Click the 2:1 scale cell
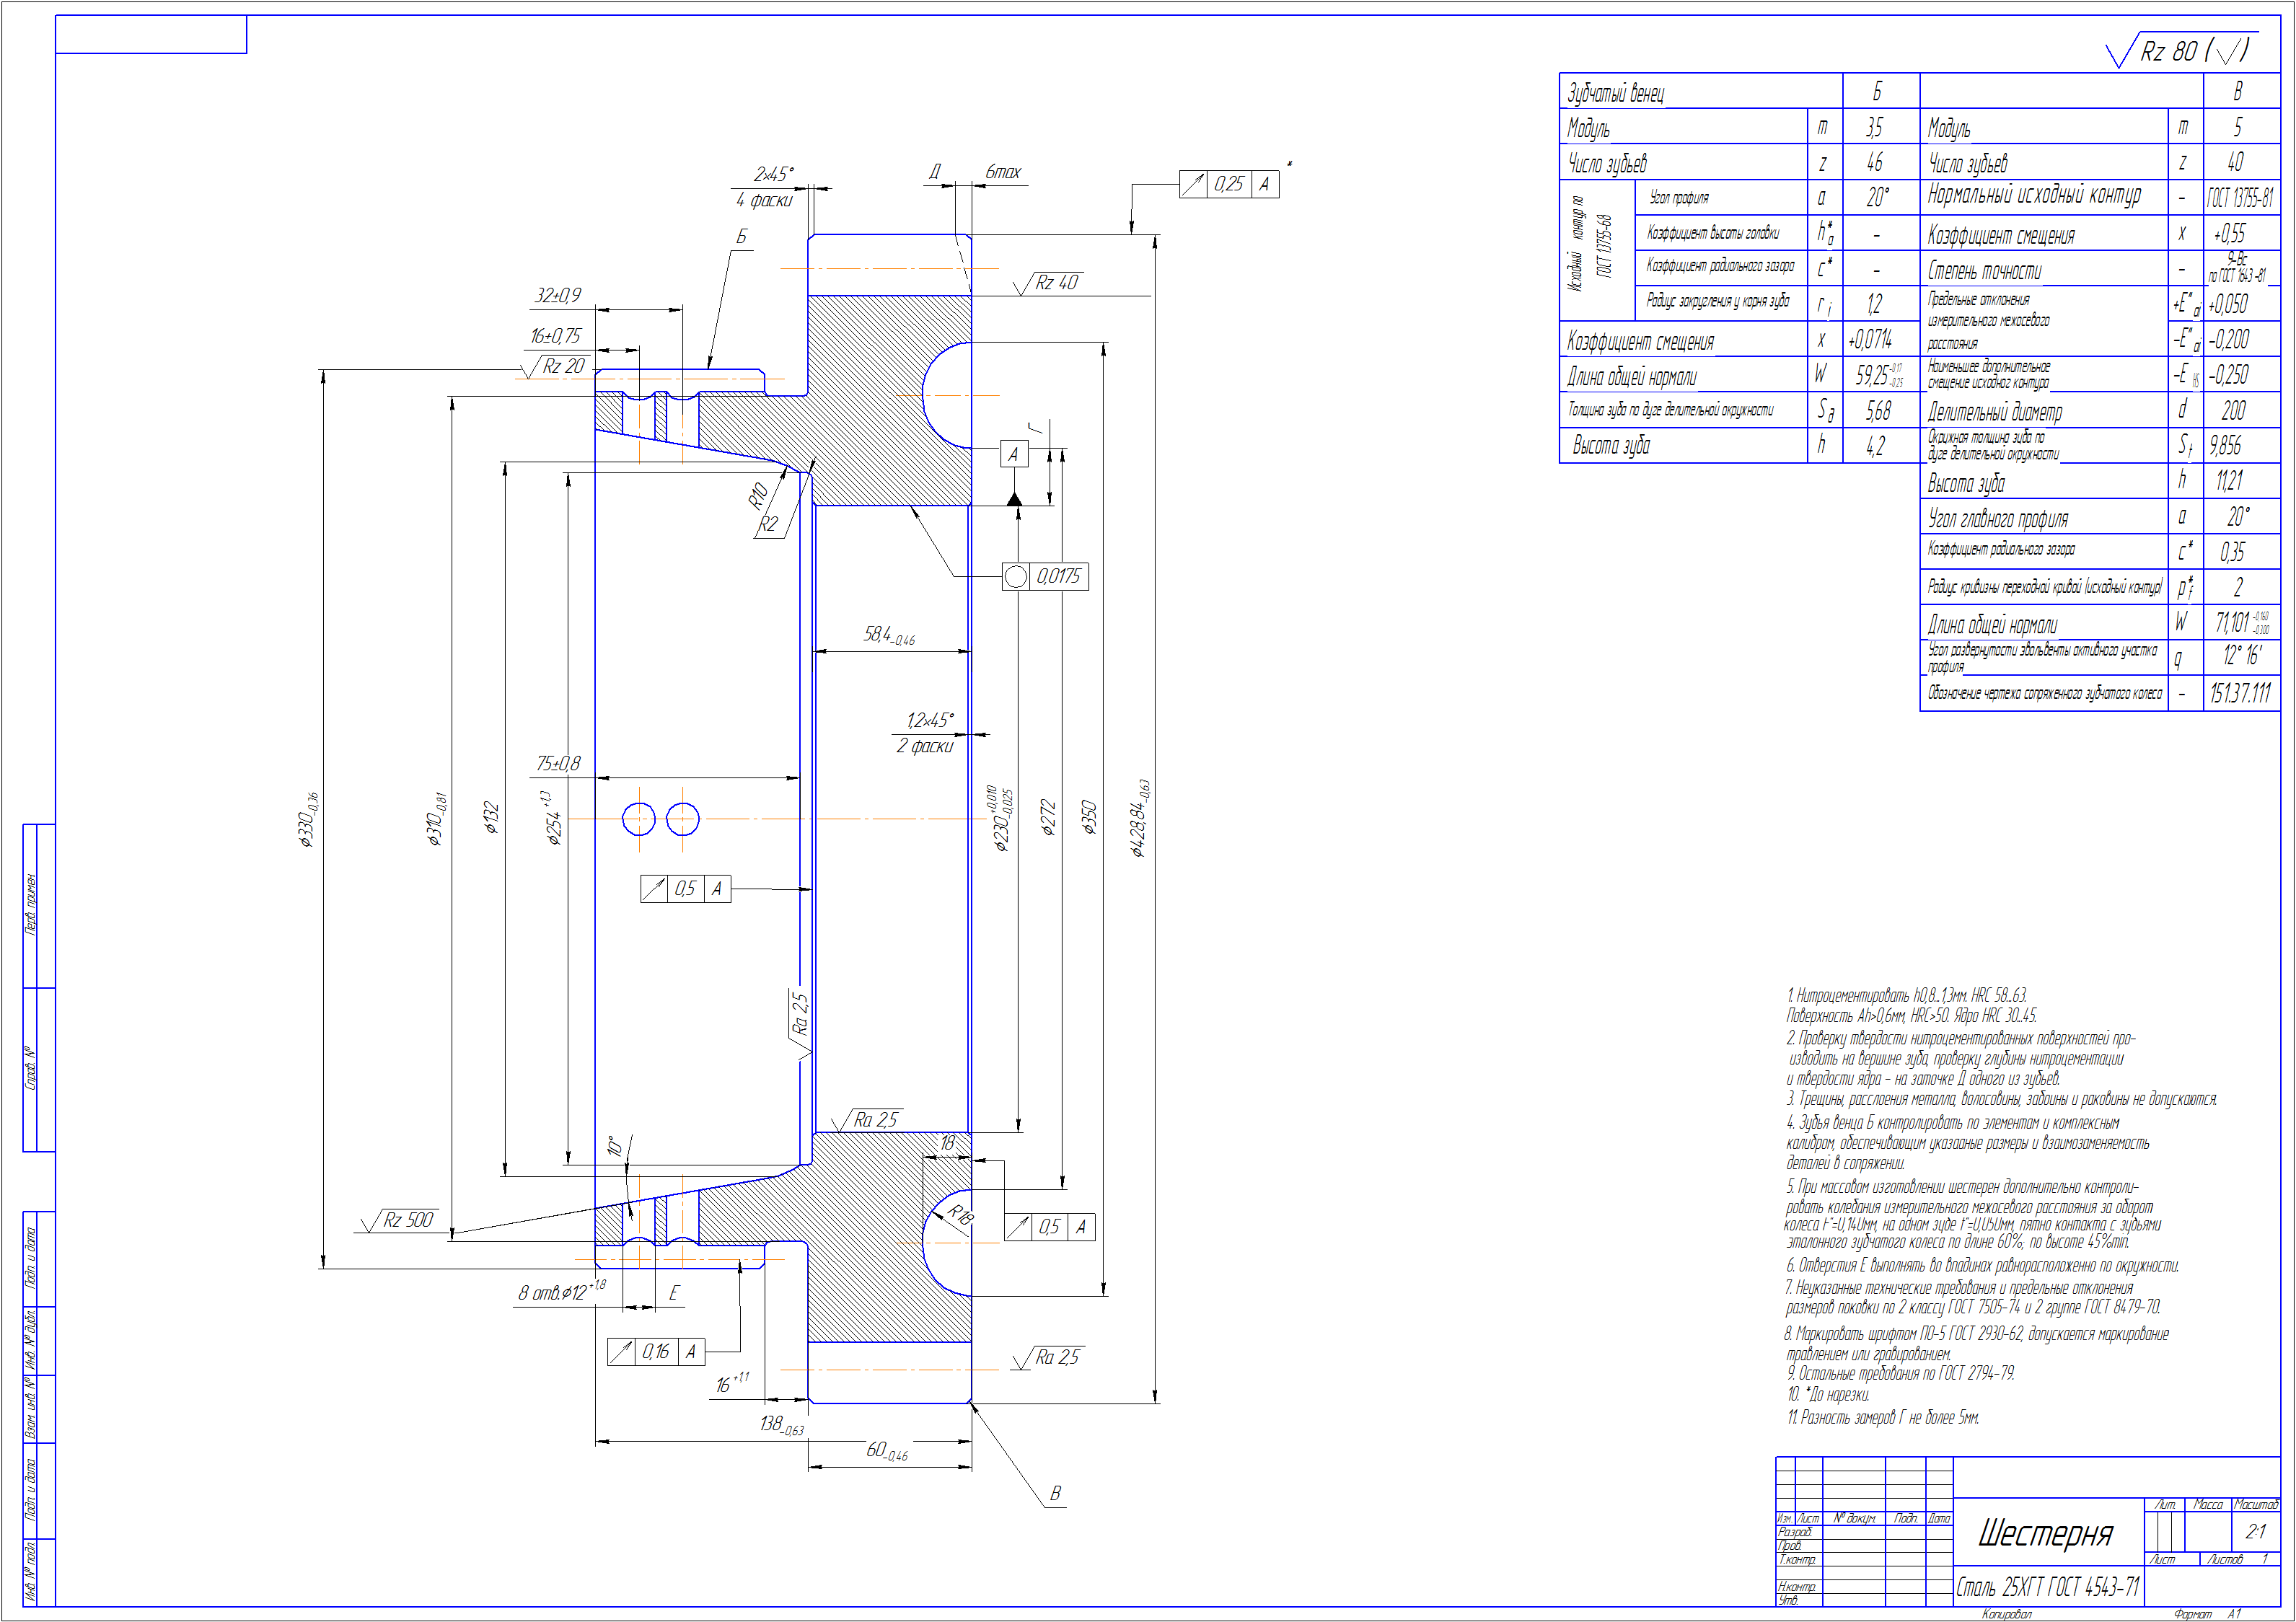 tap(2255, 1531)
